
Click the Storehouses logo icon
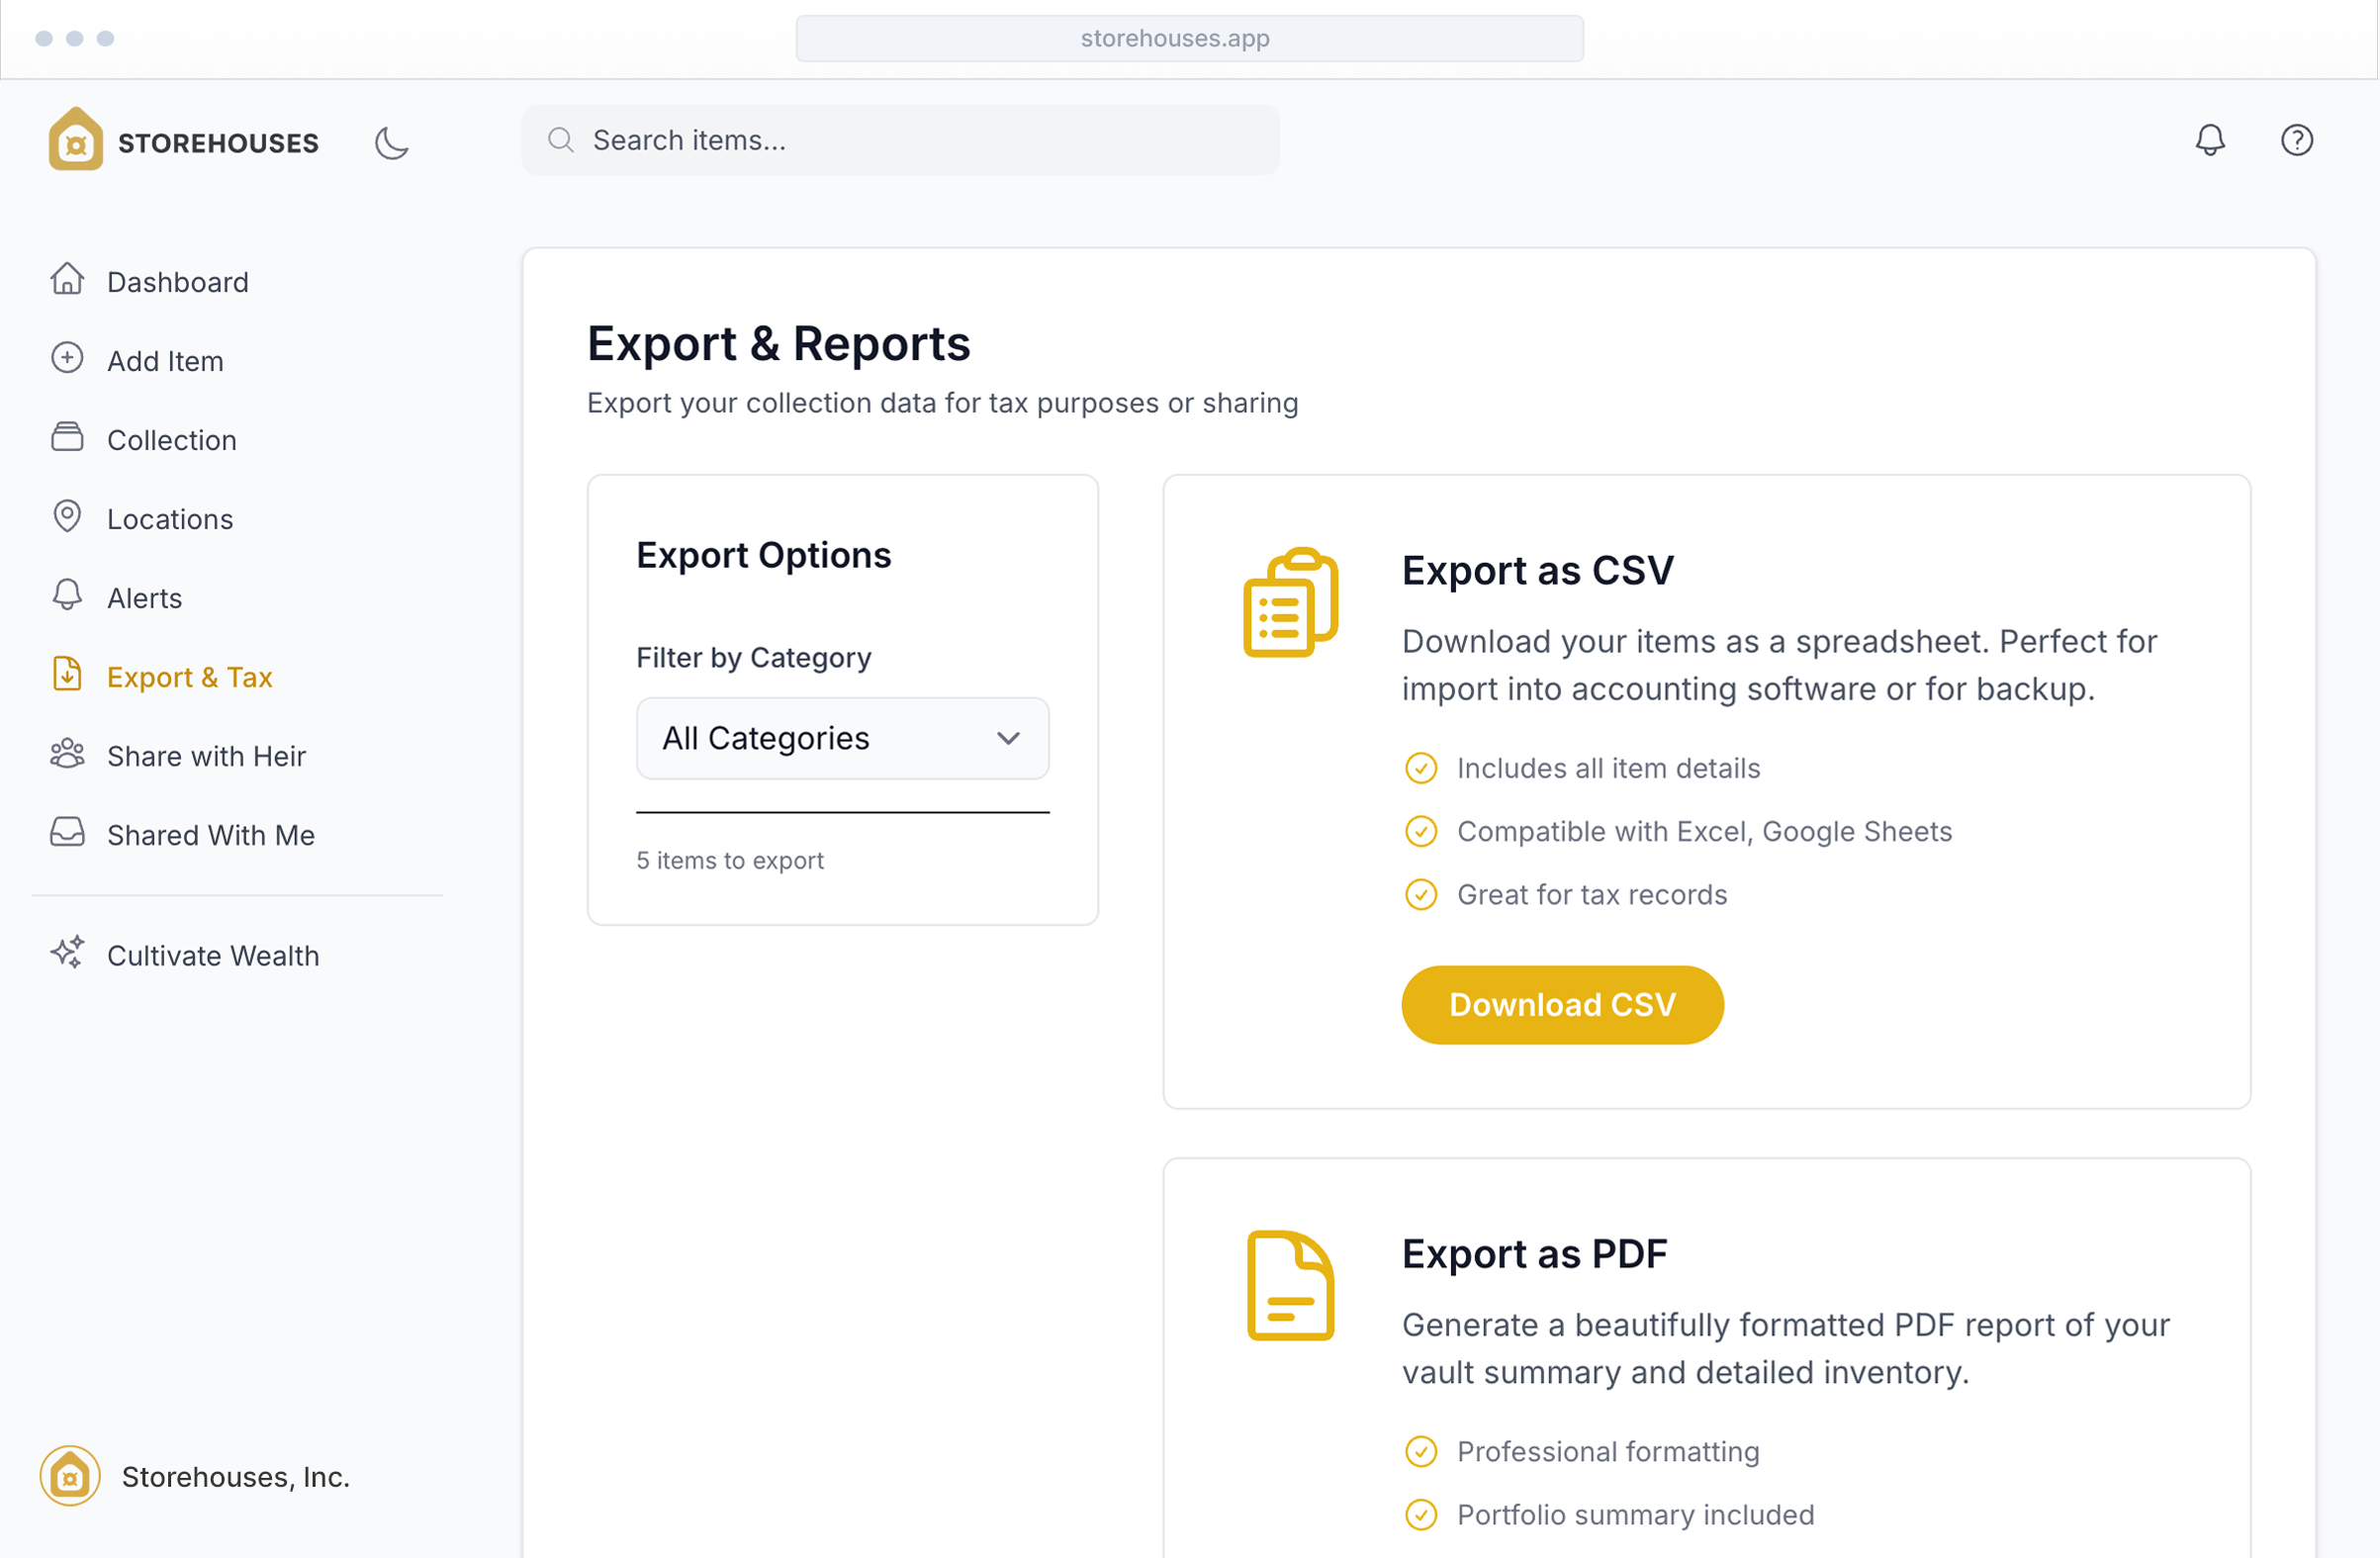coord(76,140)
